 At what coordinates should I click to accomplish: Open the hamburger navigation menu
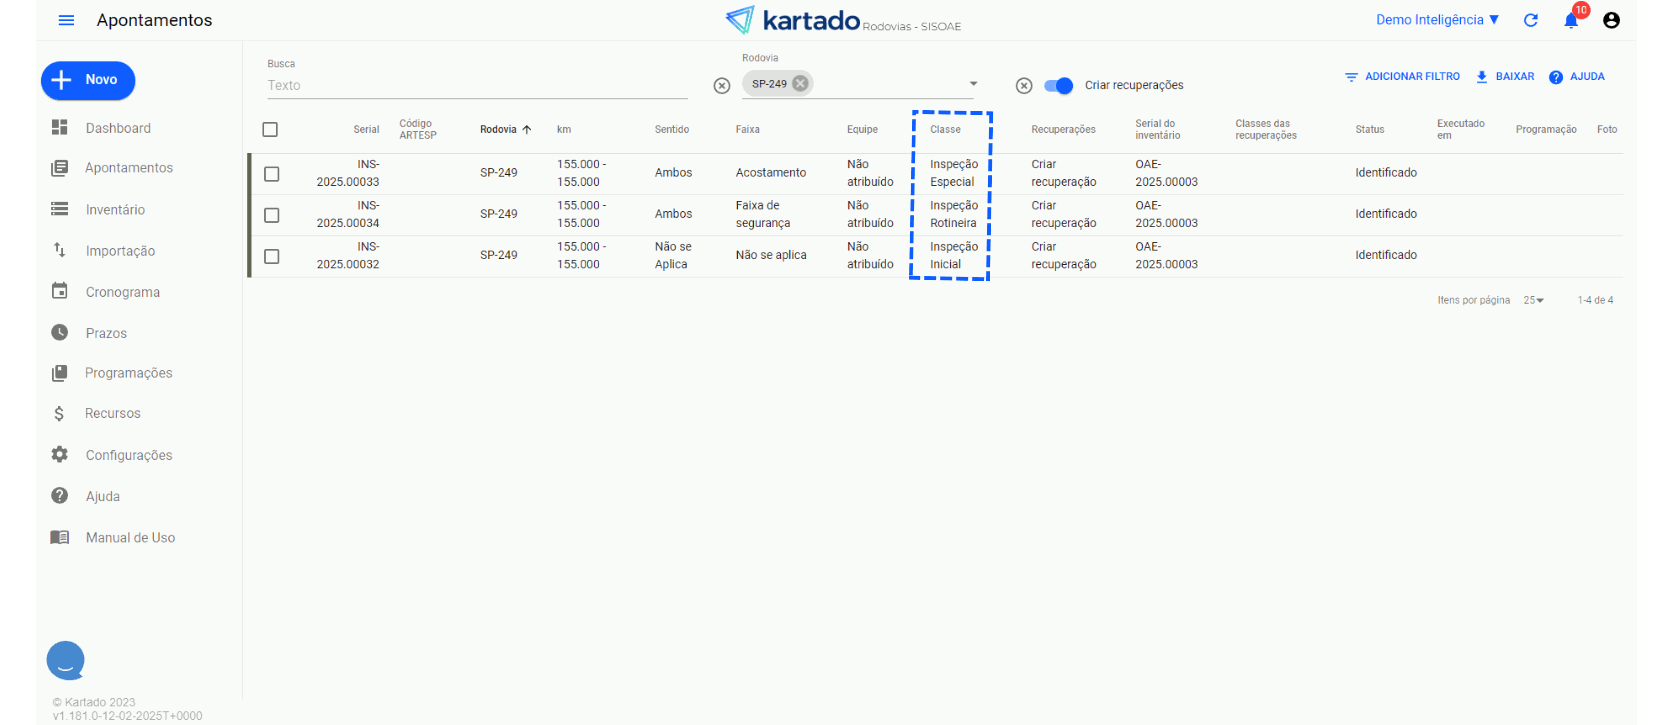[66, 20]
